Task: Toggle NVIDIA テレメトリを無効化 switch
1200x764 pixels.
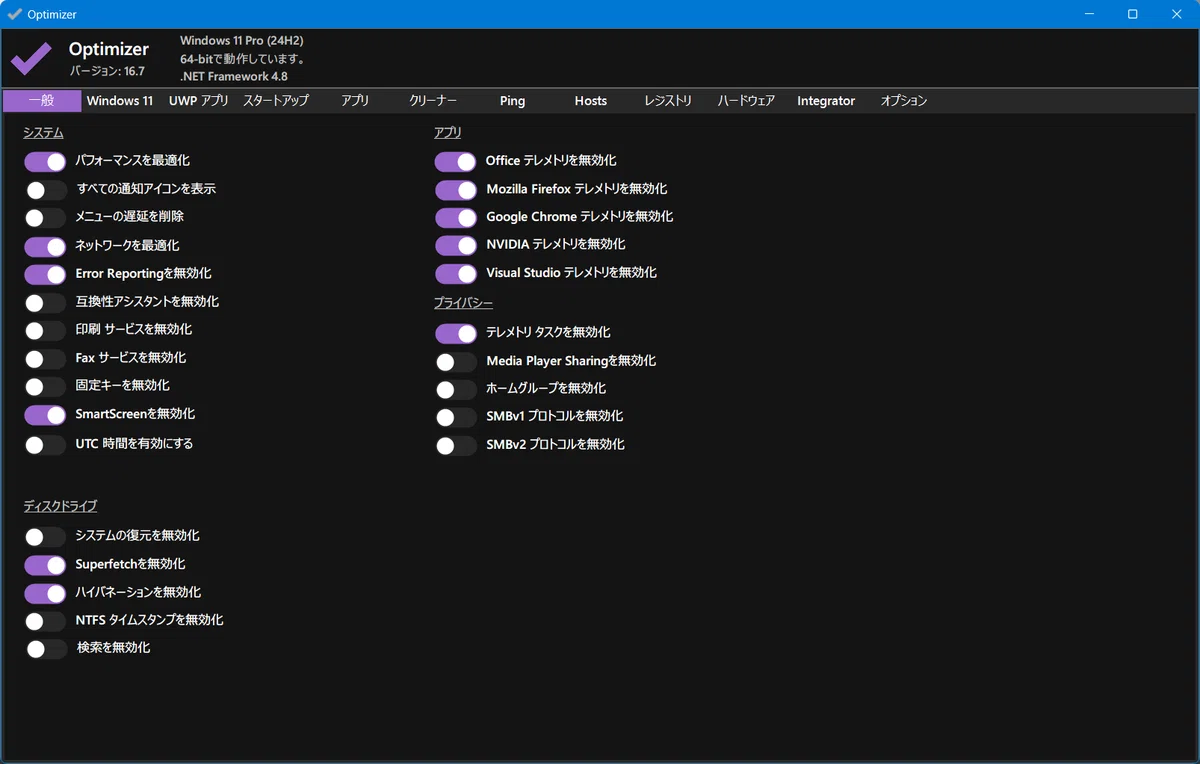Action: [455, 245]
